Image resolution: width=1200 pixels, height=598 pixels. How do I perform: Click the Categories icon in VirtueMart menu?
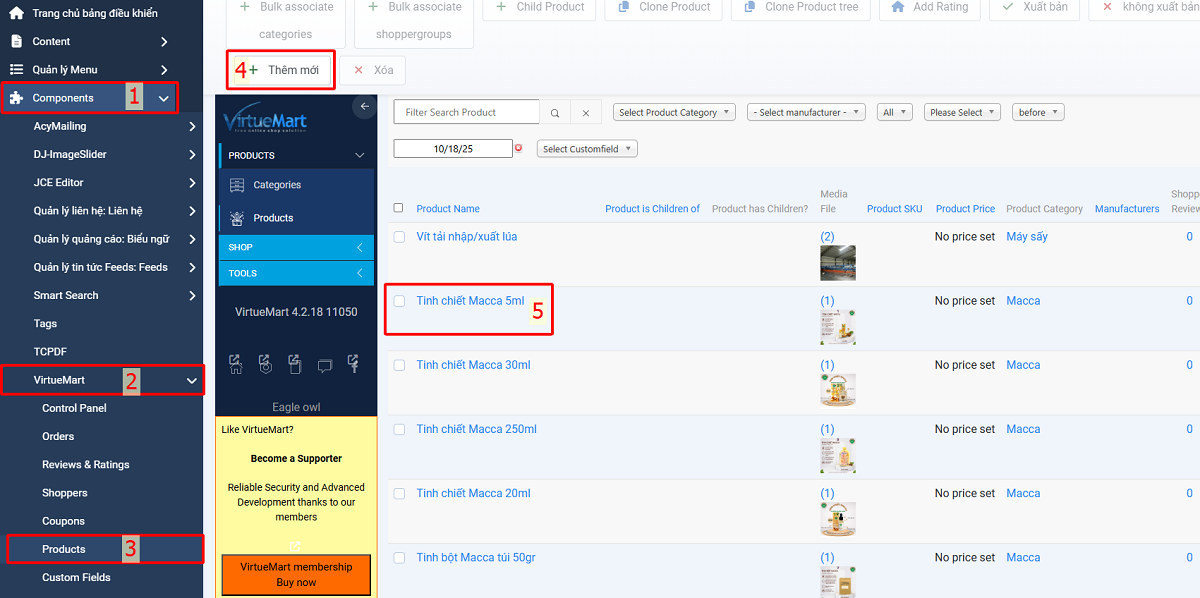click(x=237, y=185)
